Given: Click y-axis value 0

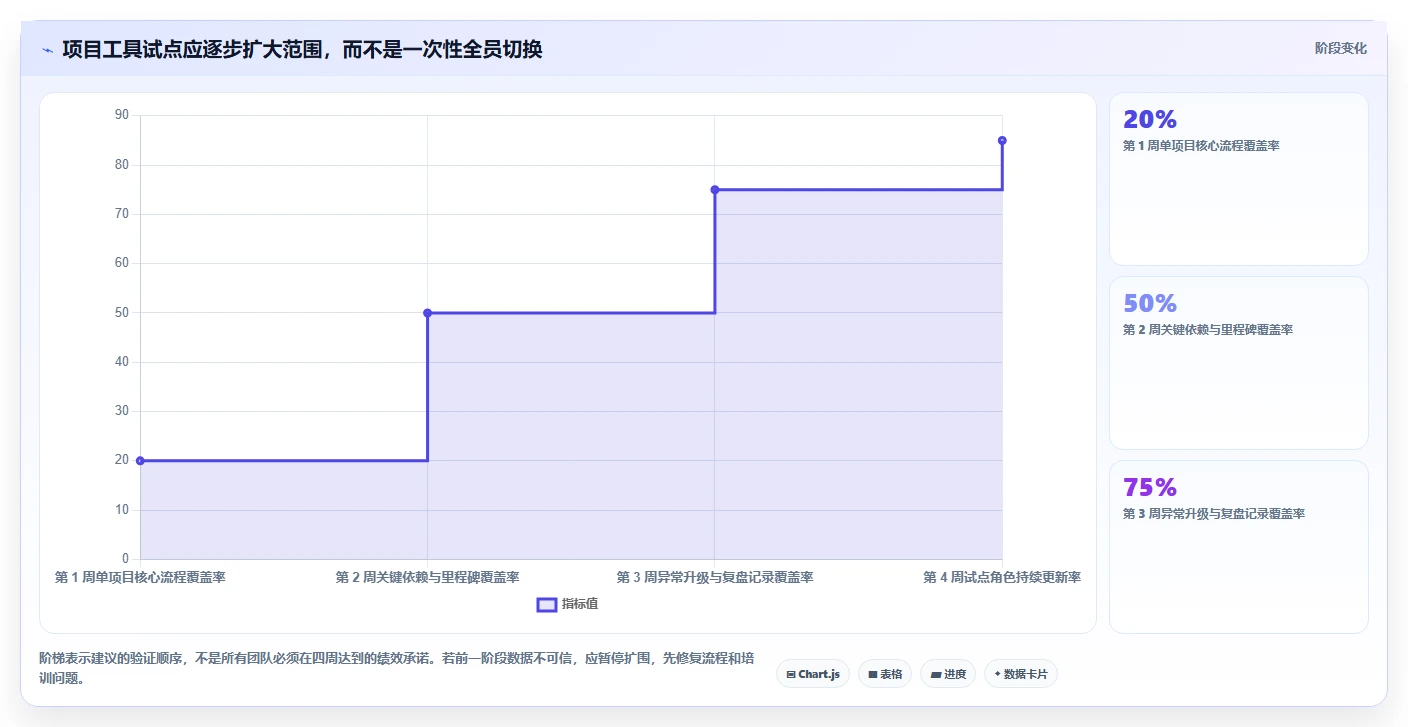Looking at the screenshot, I should (x=126, y=559).
